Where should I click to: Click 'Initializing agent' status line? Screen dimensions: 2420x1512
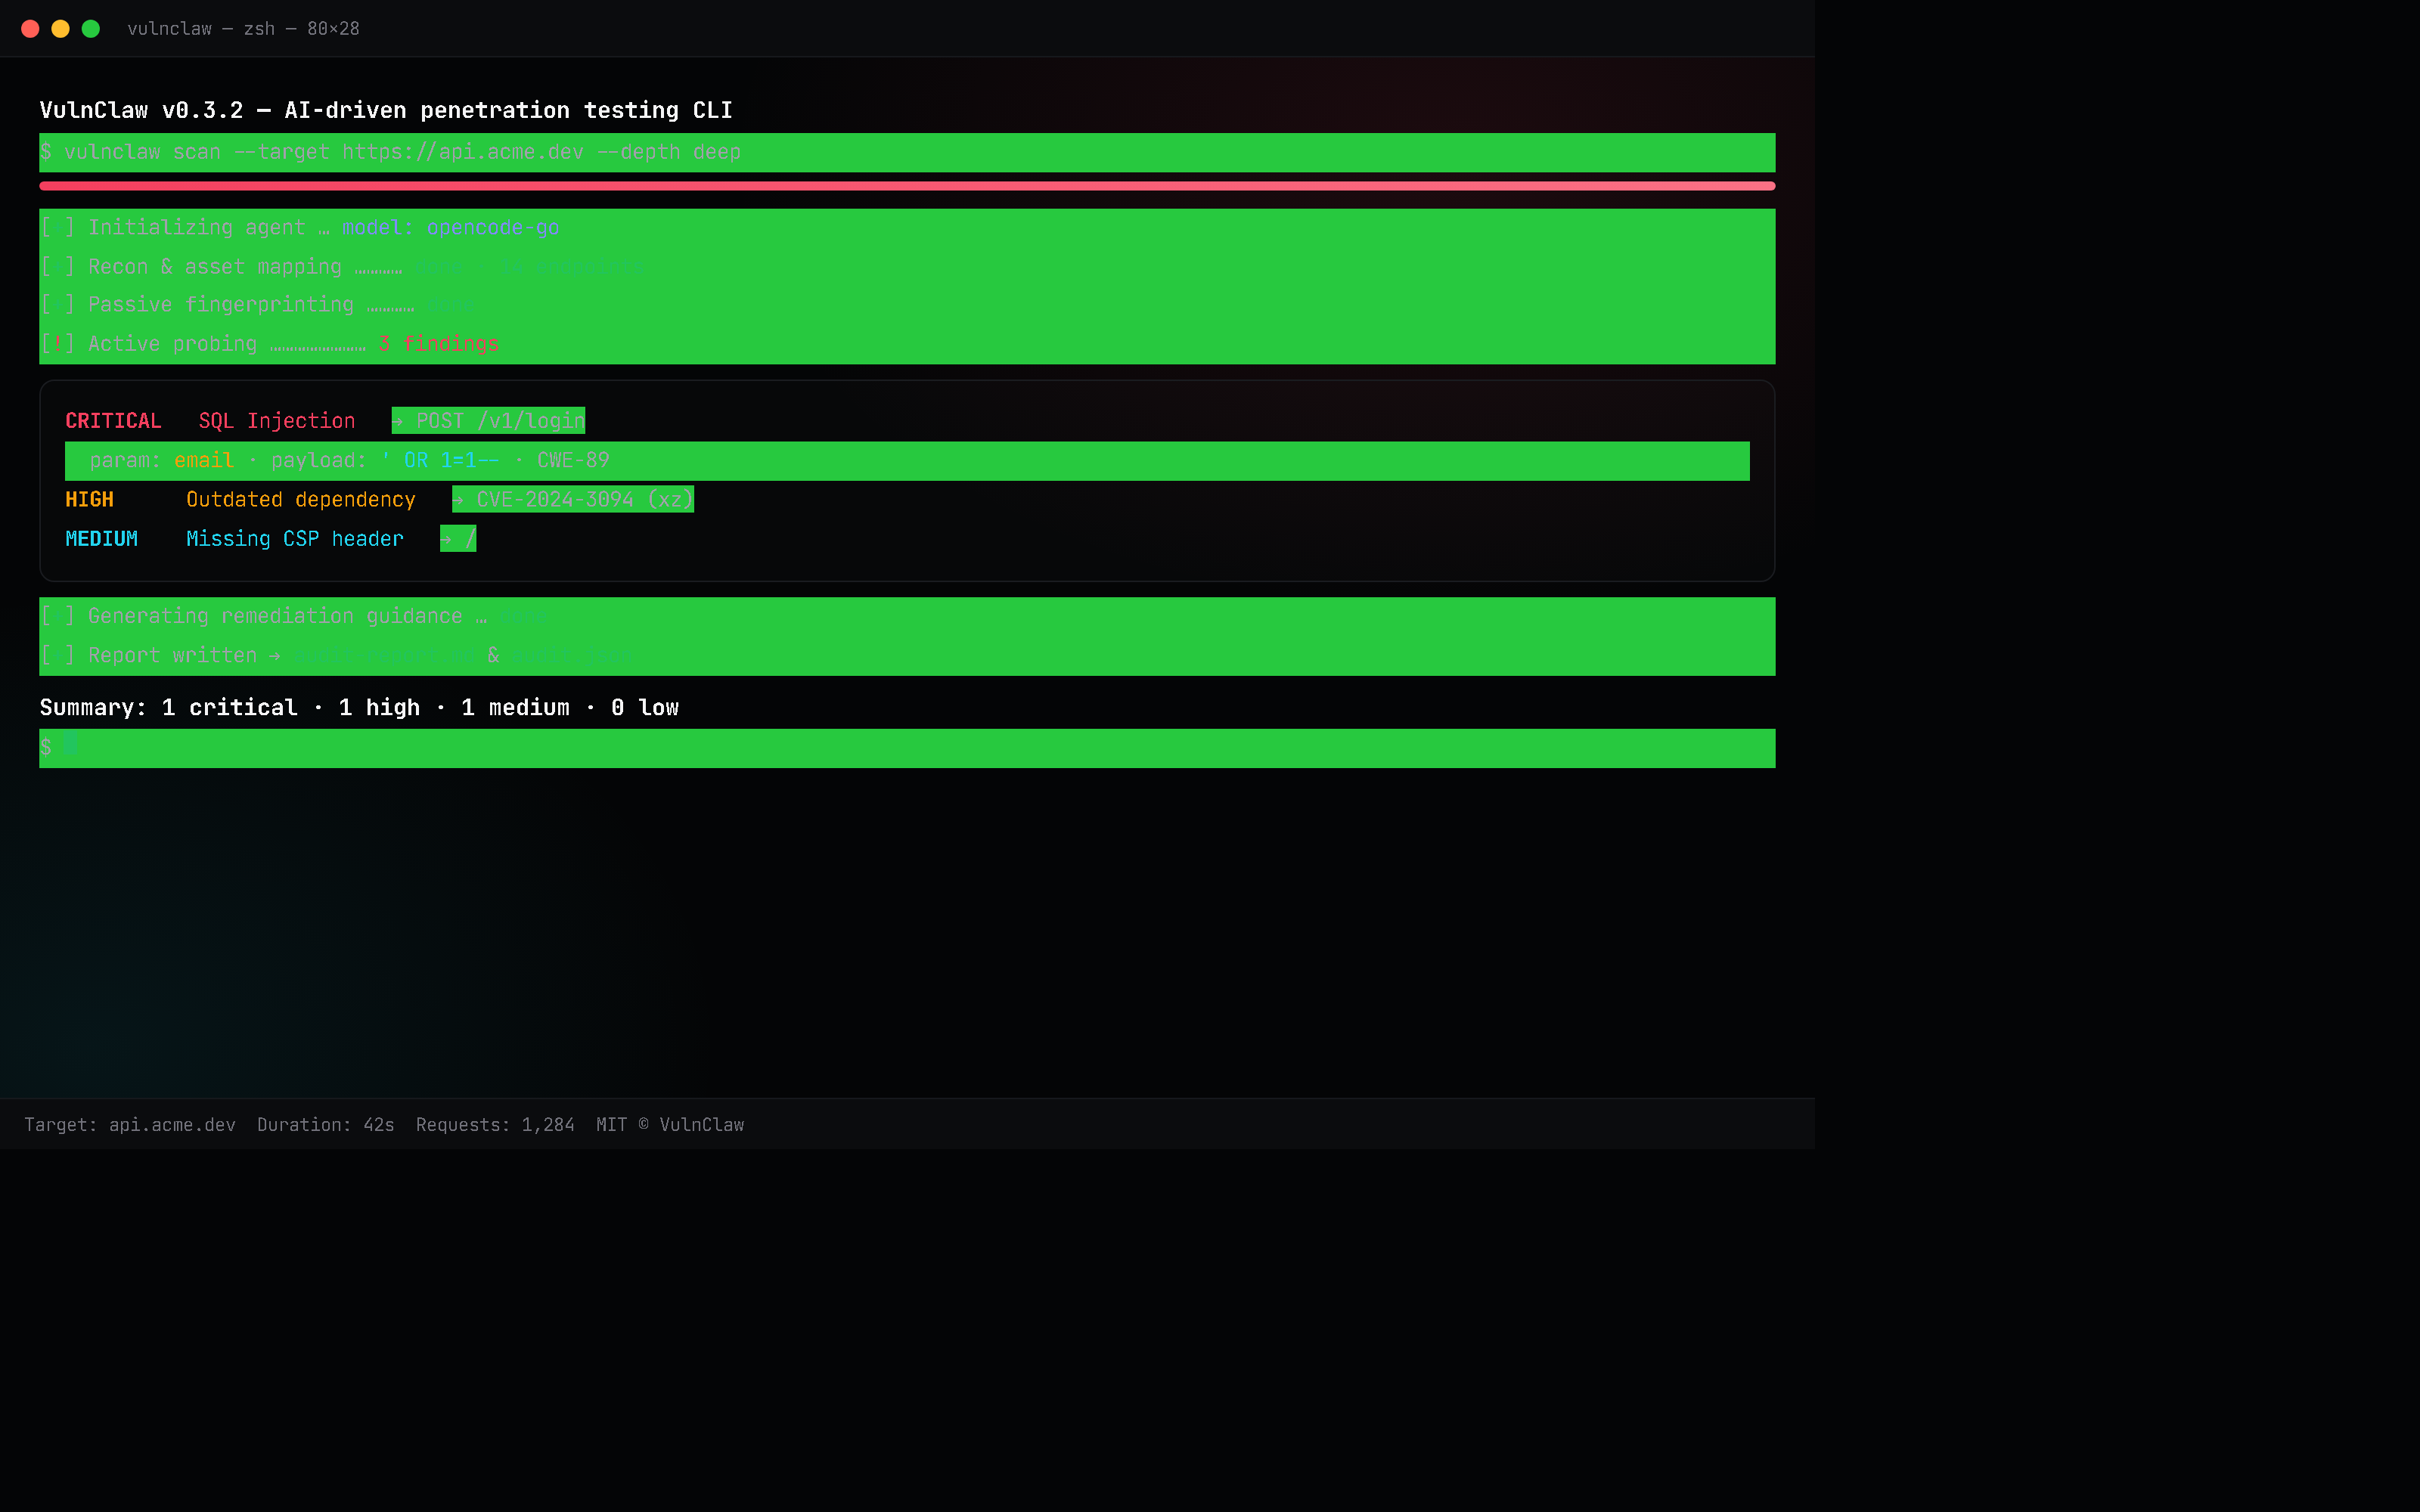click(x=907, y=228)
